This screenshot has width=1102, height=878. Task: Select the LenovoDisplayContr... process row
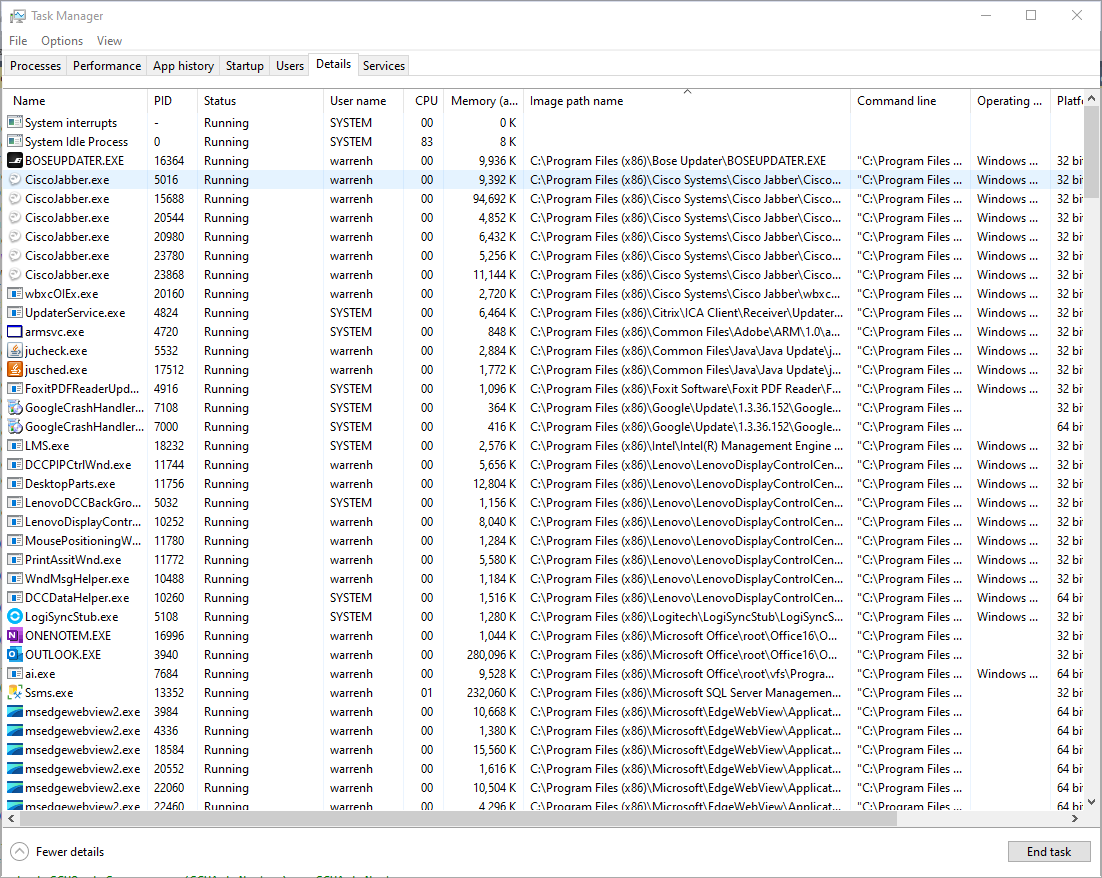tap(545, 522)
